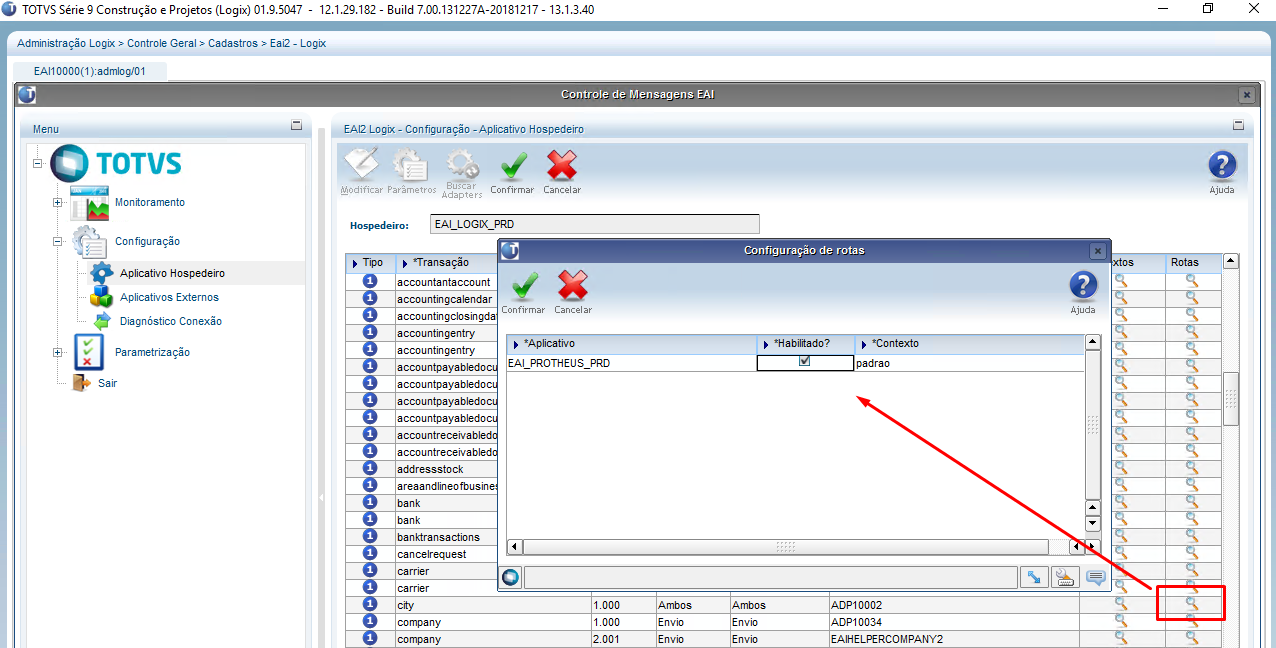This screenshot has width=1276, height=648.
Task: Click the EAIHELPERCOMPANY2 cell
Action: tap(953, 639)
